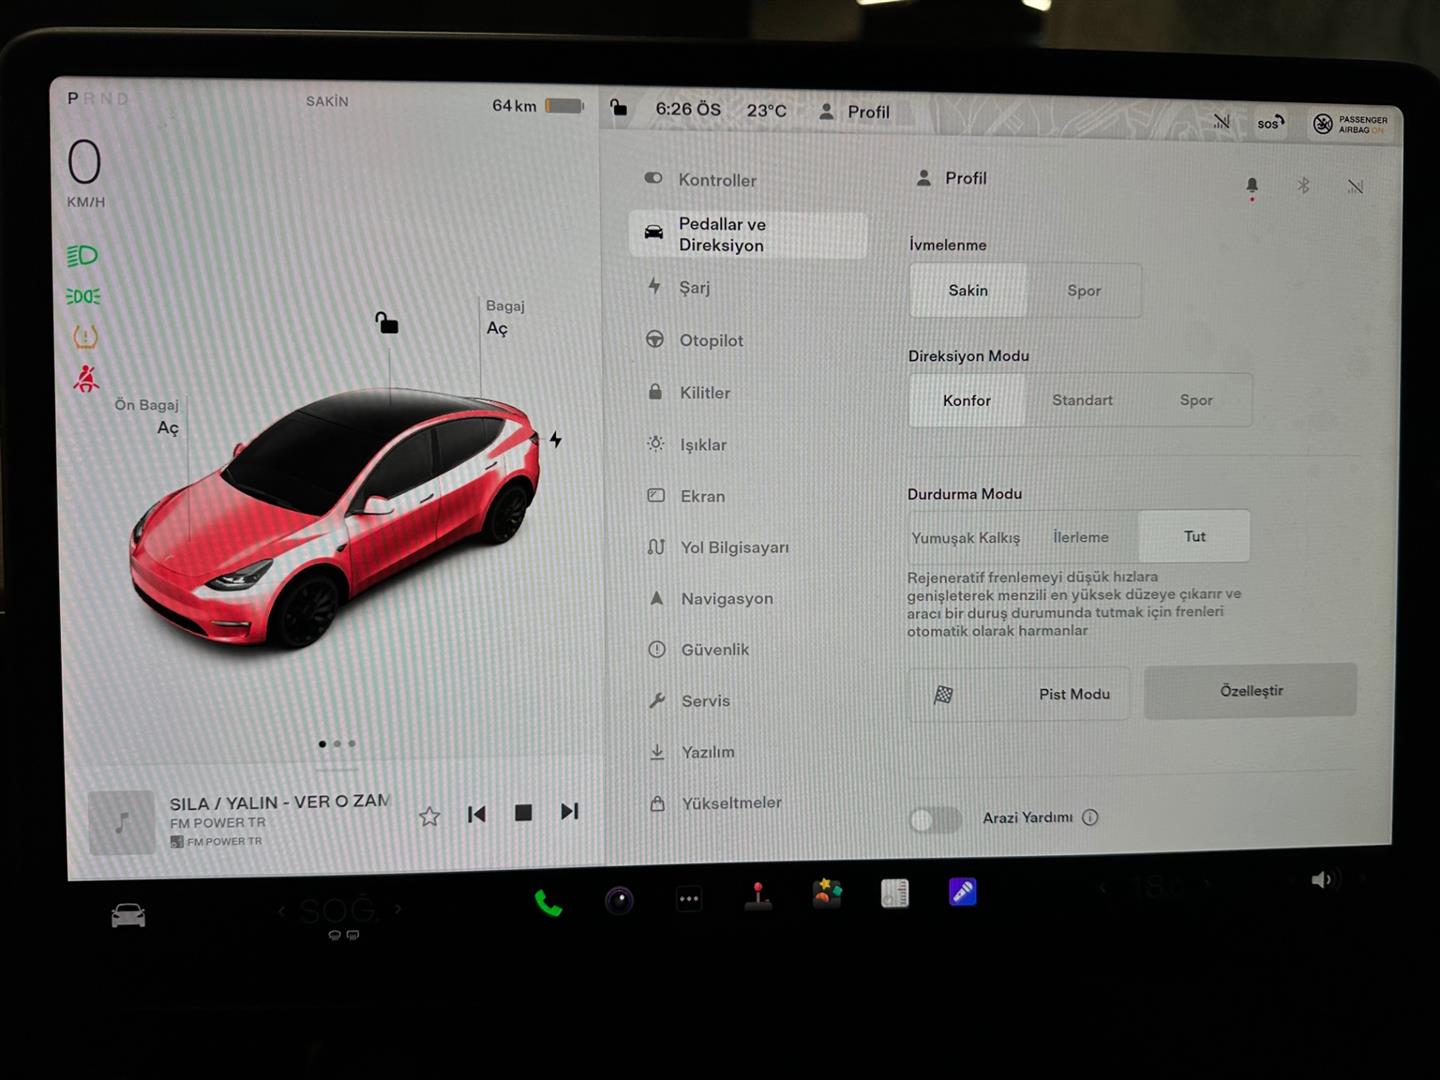The image size is (1440, 1080).
Task: Open Profil in the settings panel header
Action: (x=951, y=178)
